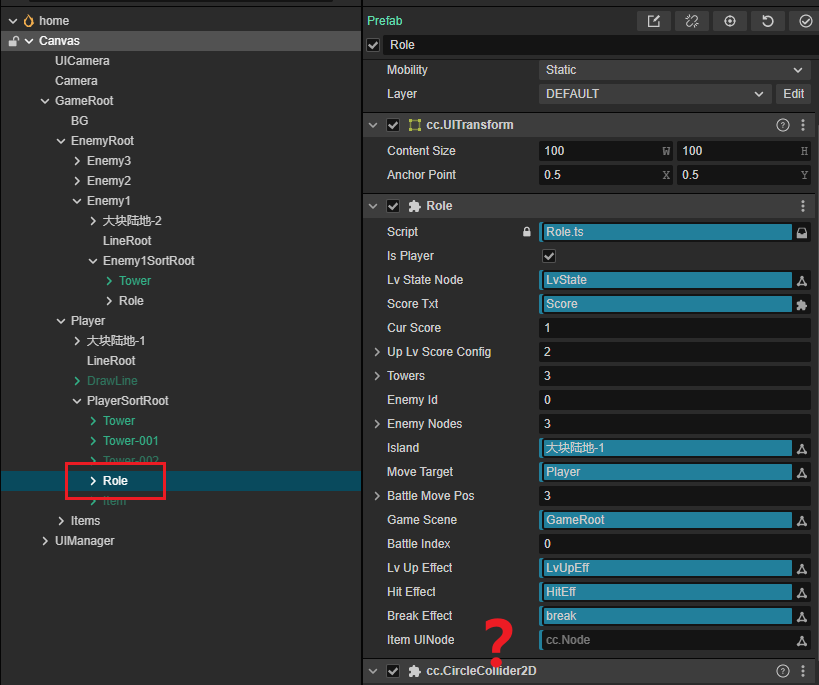Expand the Up Lv Score Config array

[x=377, y=352]
